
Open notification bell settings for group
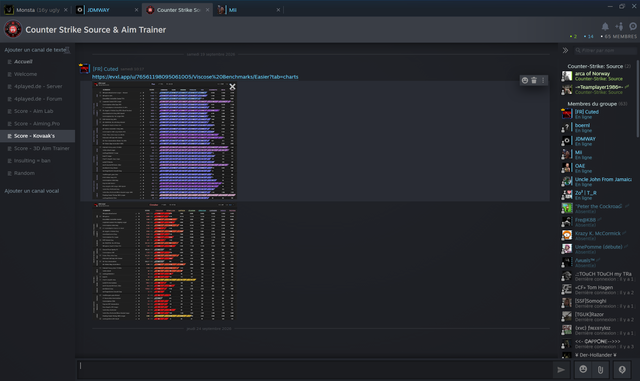coord(605,27)
